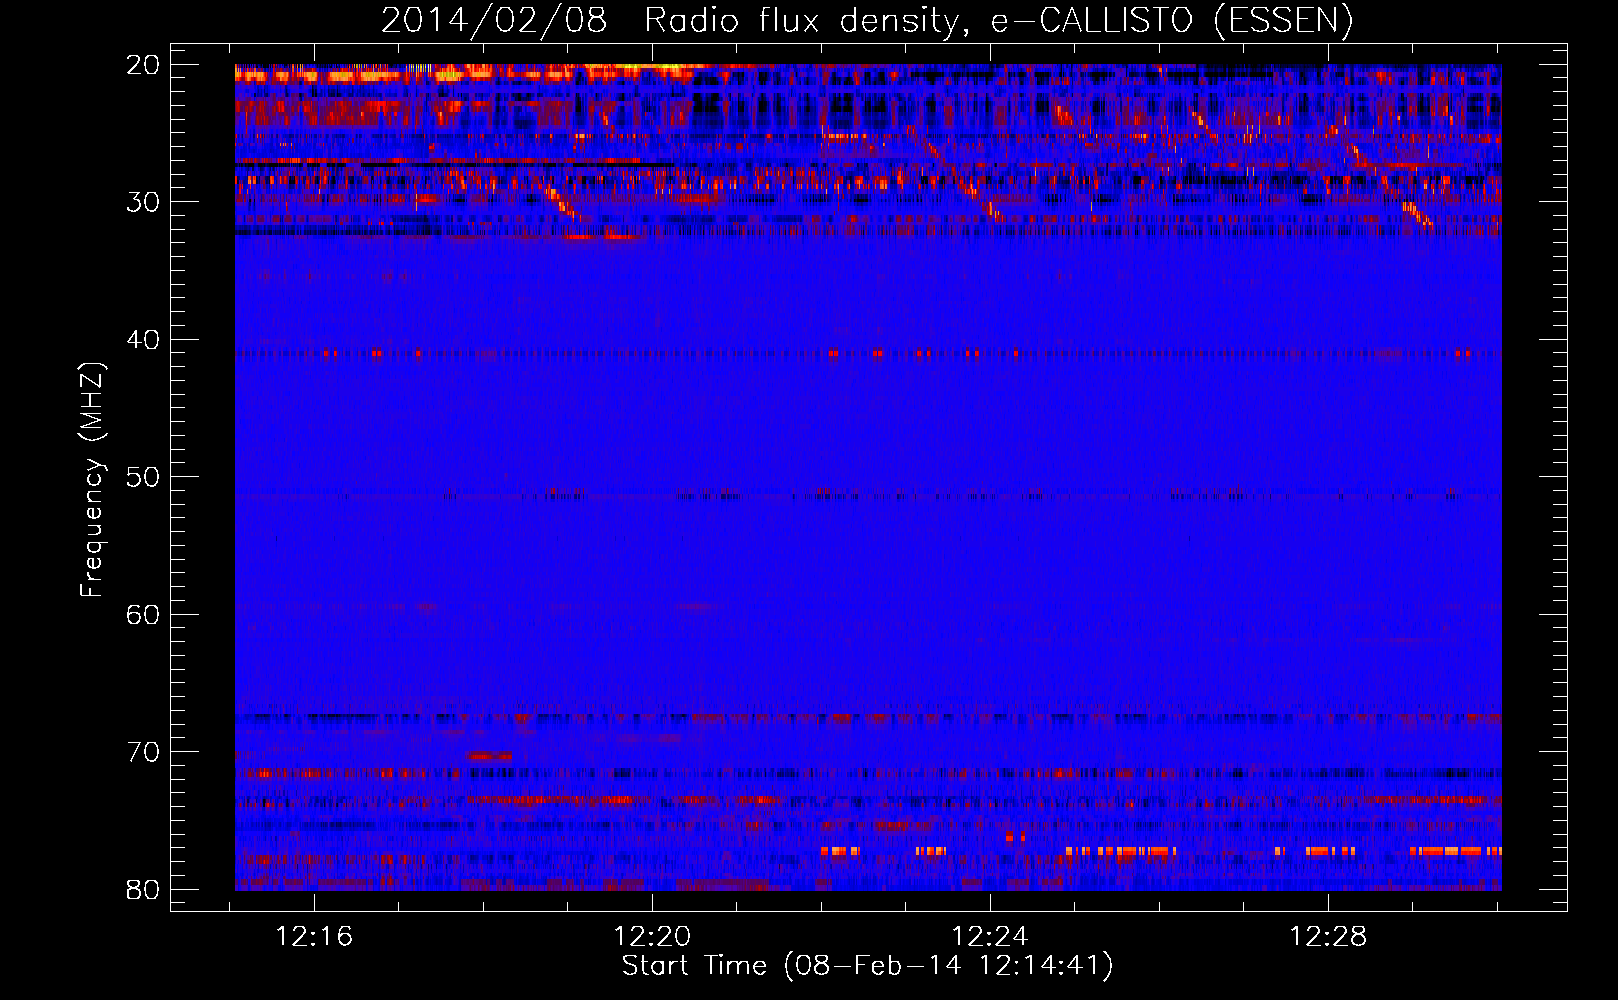Click the '80' frequency tick label
Image resolution: width=1618 pixels, height=1000 pixels.
143,889
